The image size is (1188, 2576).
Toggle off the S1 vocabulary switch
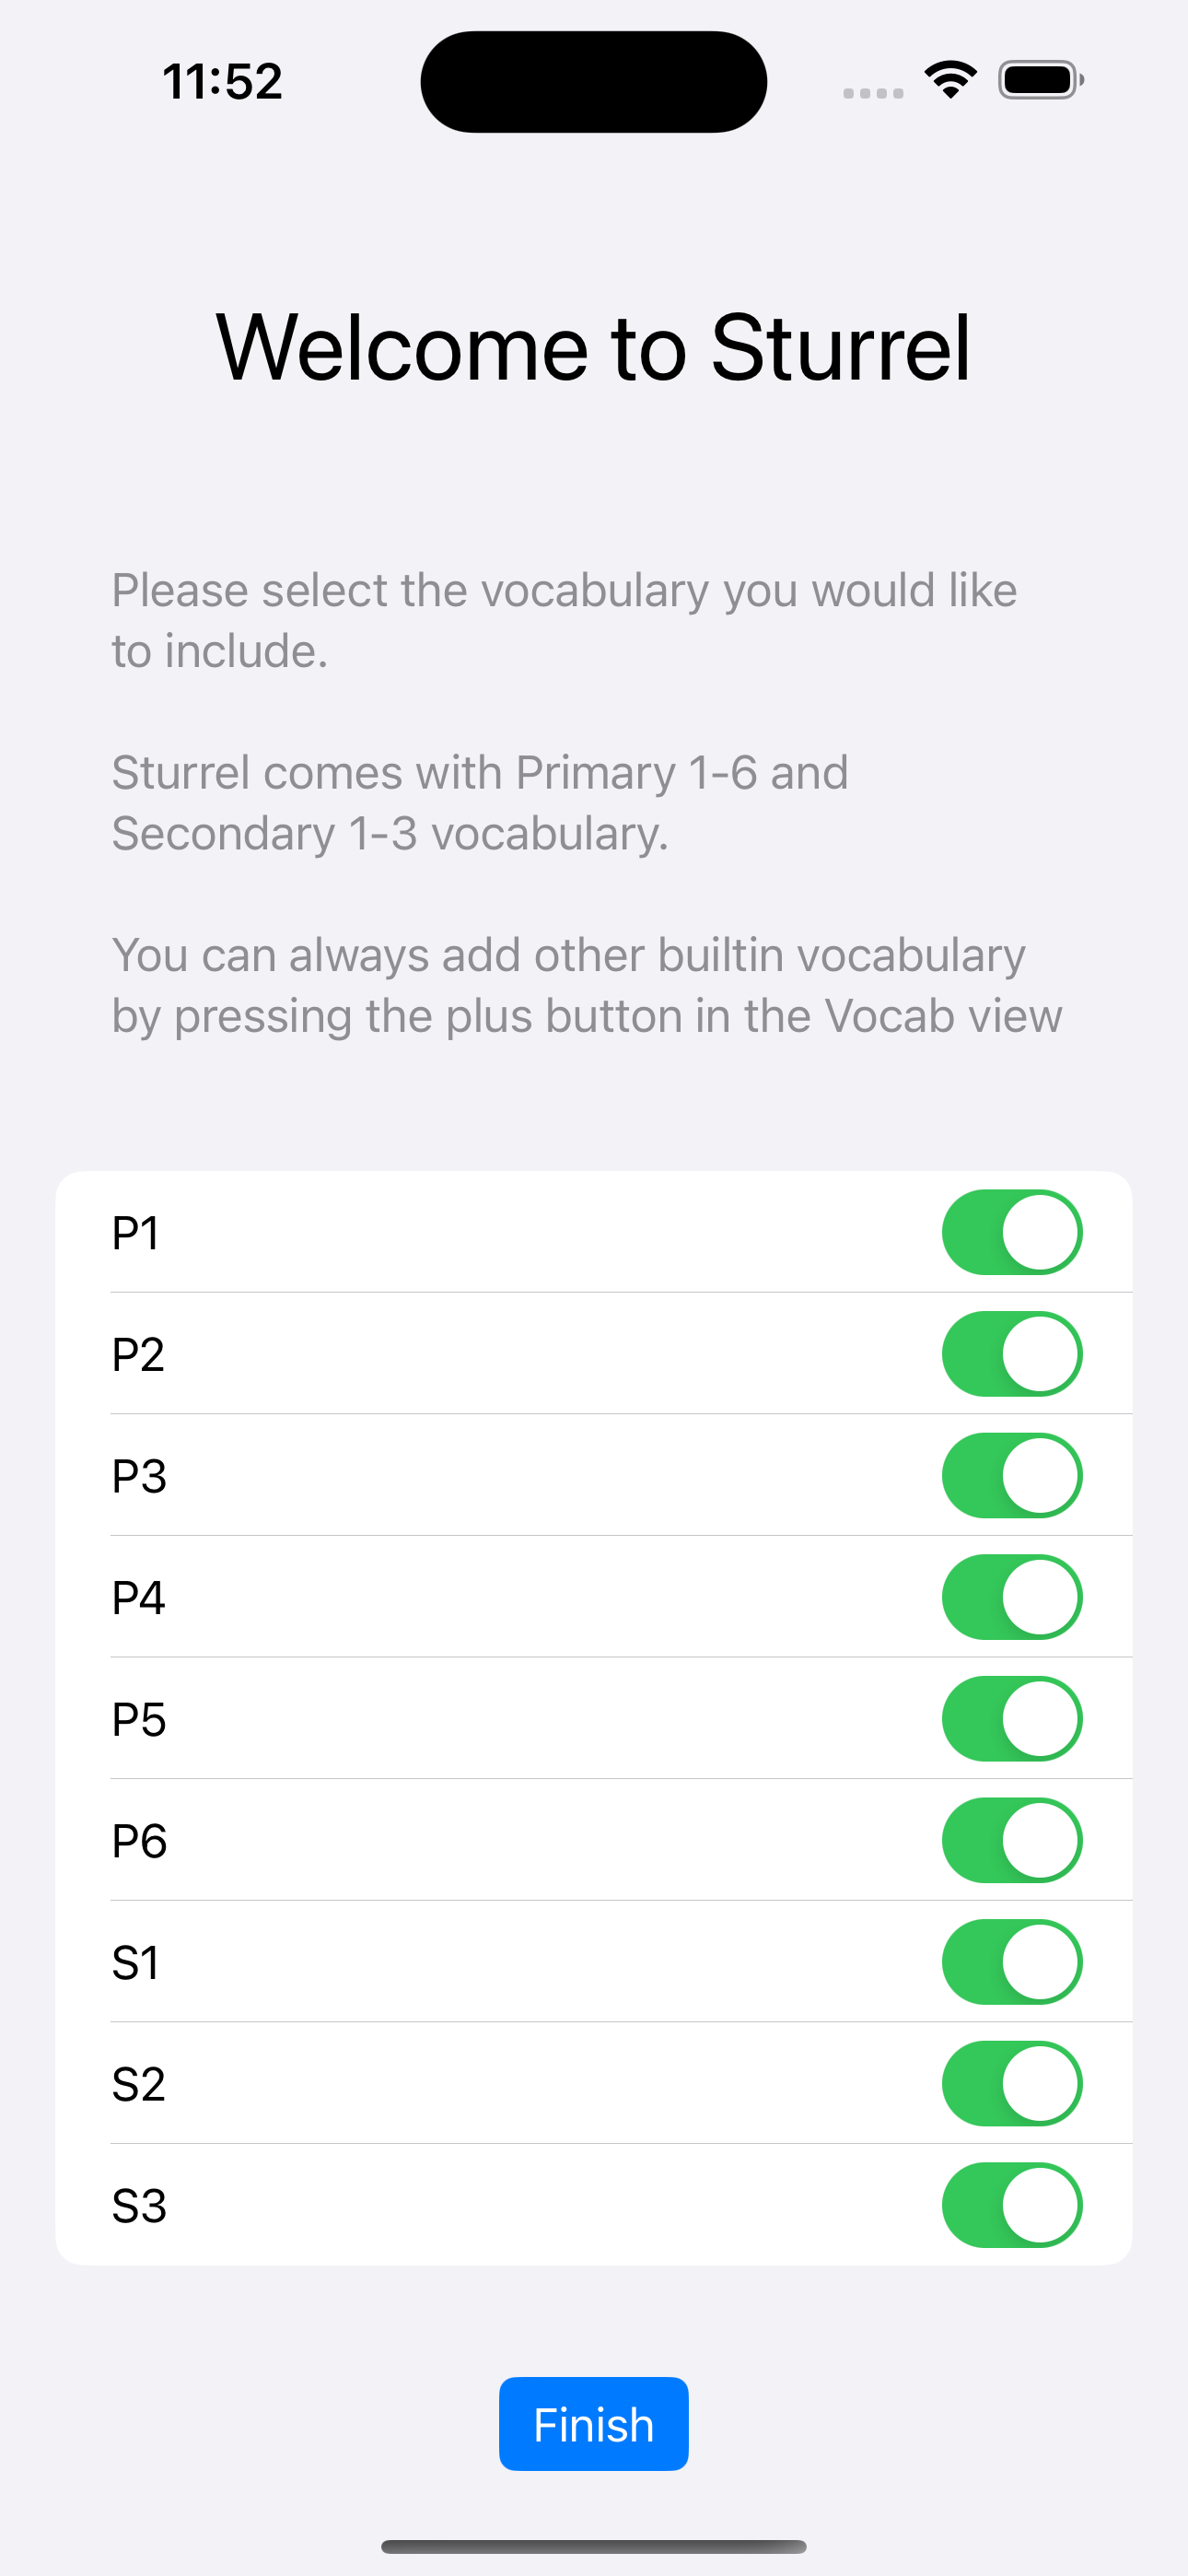1011,1962
